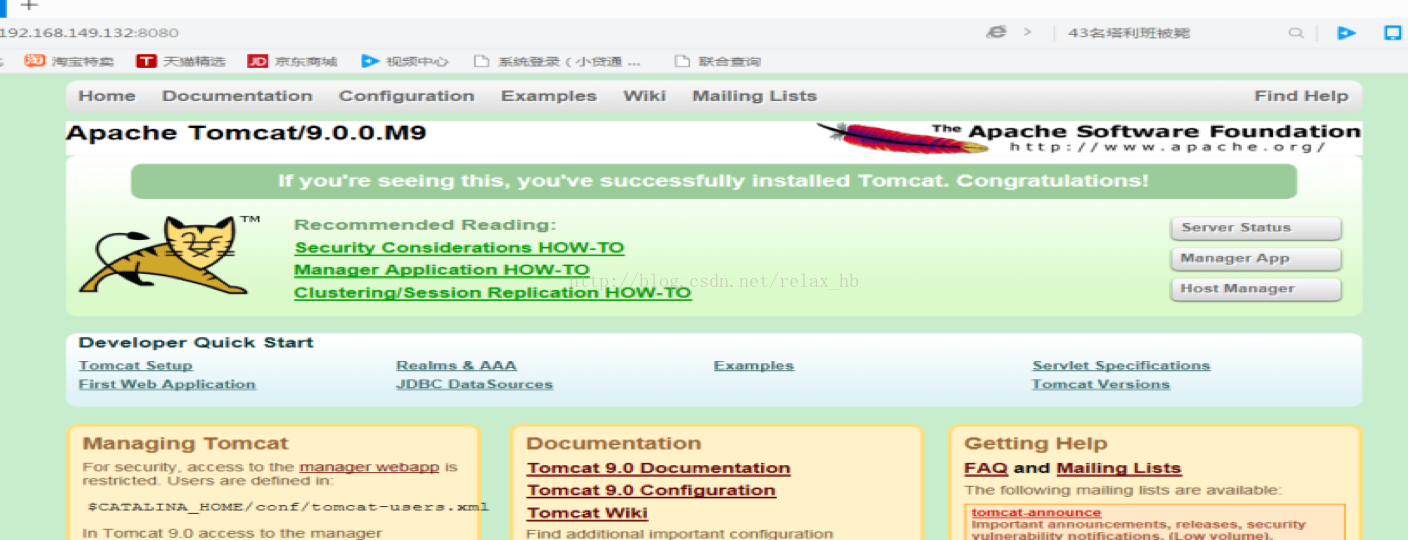Image resolution: width=1408 pixels, height=540 pixels.
Task: Click the Server Status button
Action: coord(1256,228)
